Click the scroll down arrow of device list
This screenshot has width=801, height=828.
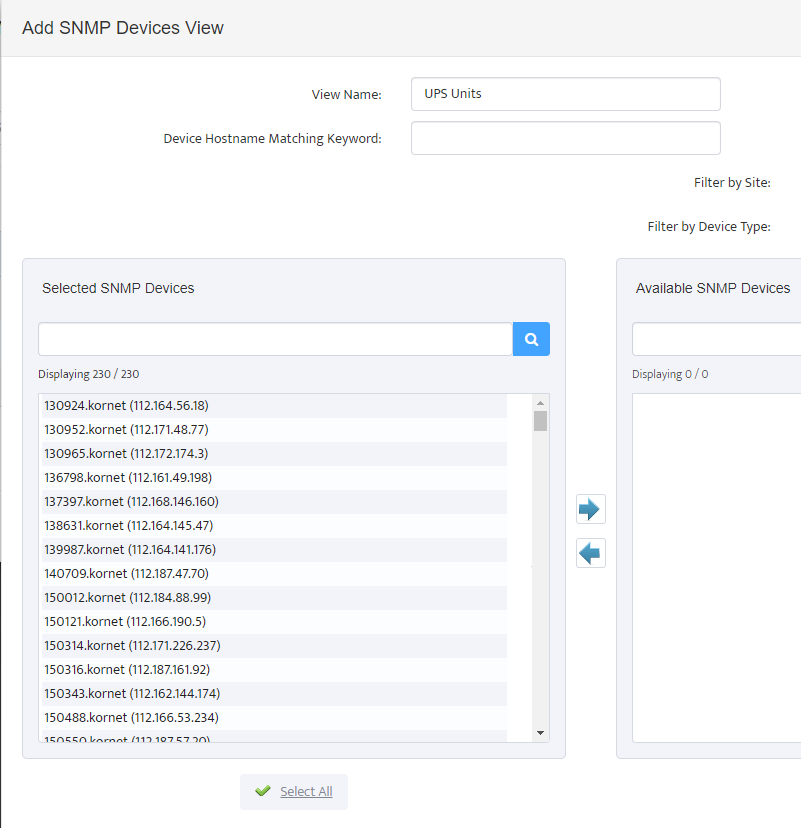click(x=540, y=732)
